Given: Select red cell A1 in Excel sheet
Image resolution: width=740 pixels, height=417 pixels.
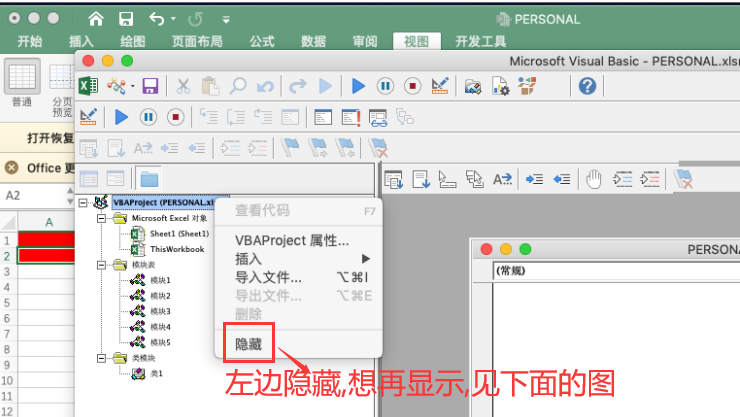Looking at the screenshot, I should coord(46,240).
